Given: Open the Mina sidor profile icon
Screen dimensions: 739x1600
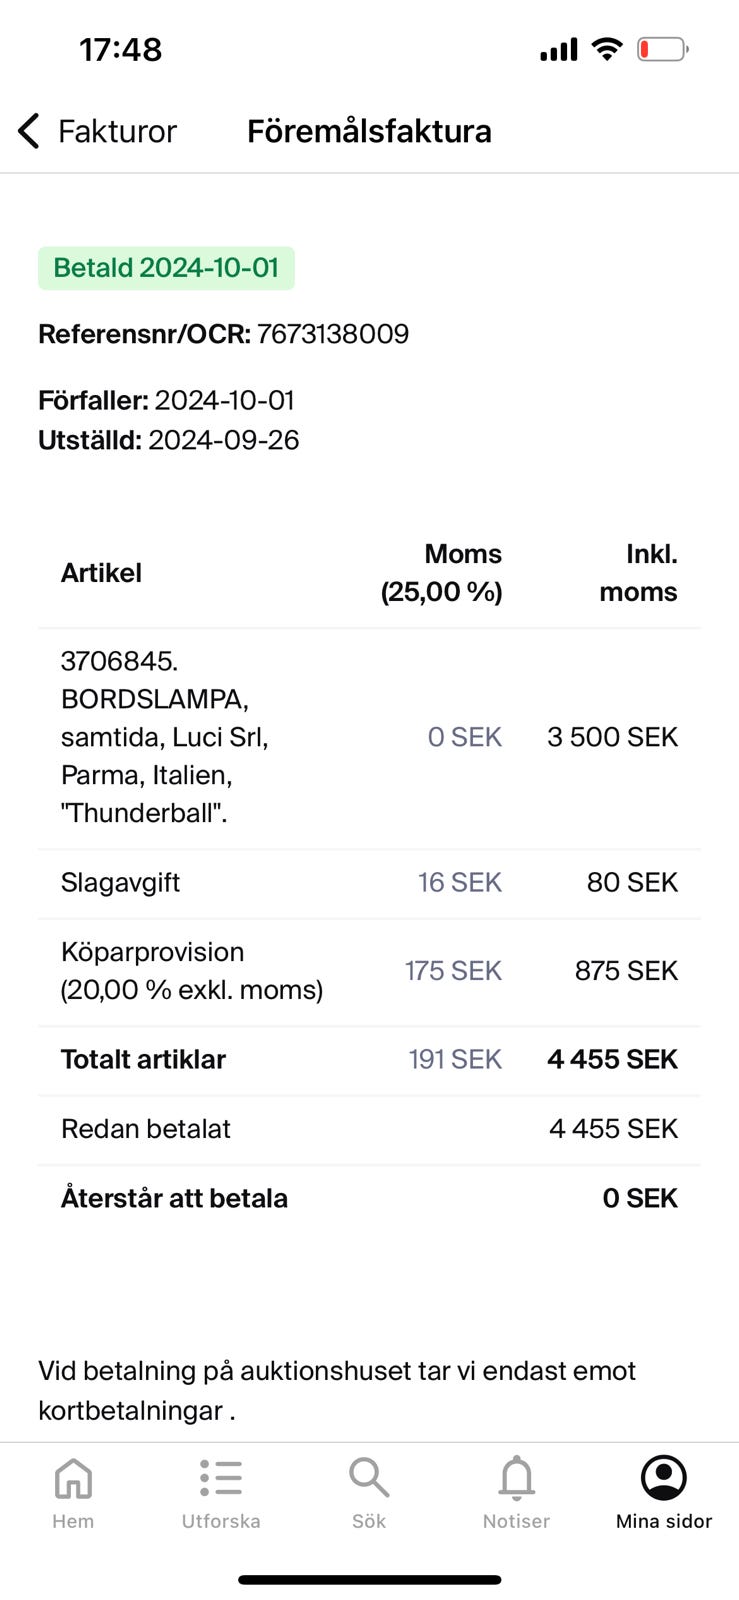Looking at the screenshot, I should pyautogui.click(x=664, y=1477).
